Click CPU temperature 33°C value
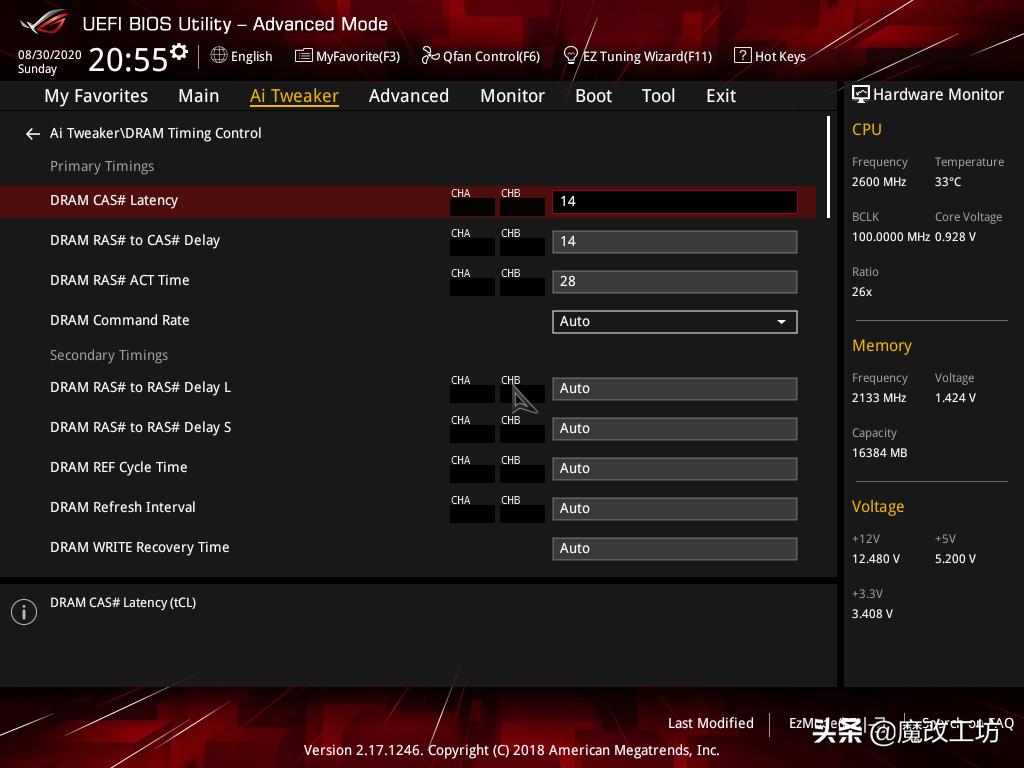Viewport: 1024px width, 768px height. (x=948, y=182)
